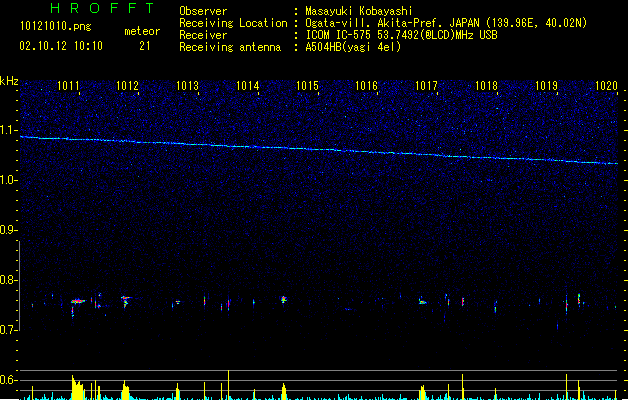Click the 0.7 kHz axis label

pyautogui.click(x=9, y=330)
